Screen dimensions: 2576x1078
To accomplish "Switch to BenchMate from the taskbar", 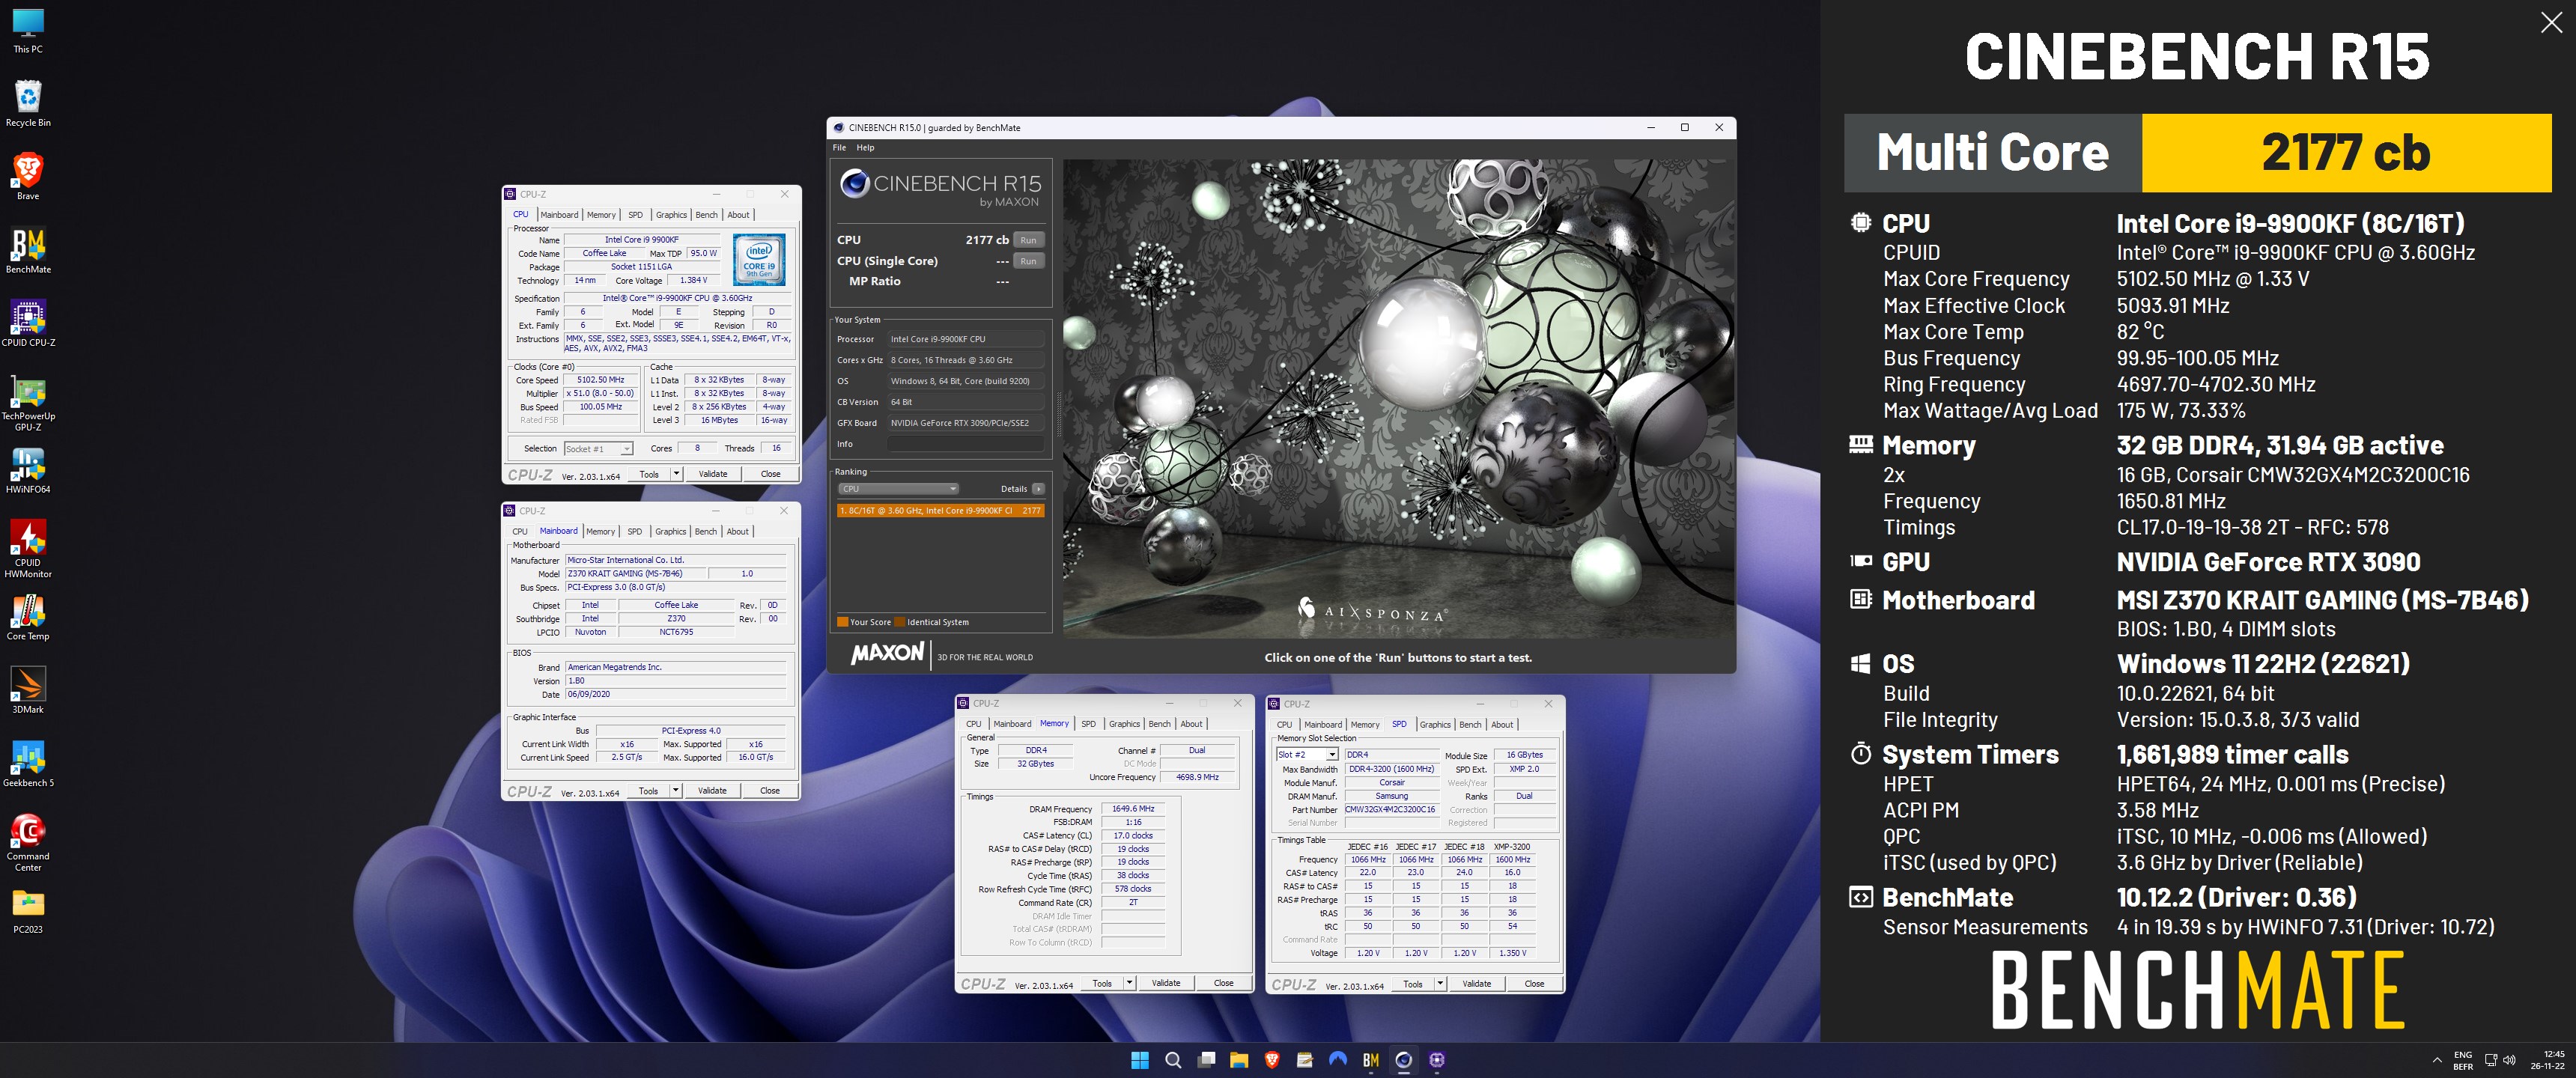I will click(x=1371, y=1060).
